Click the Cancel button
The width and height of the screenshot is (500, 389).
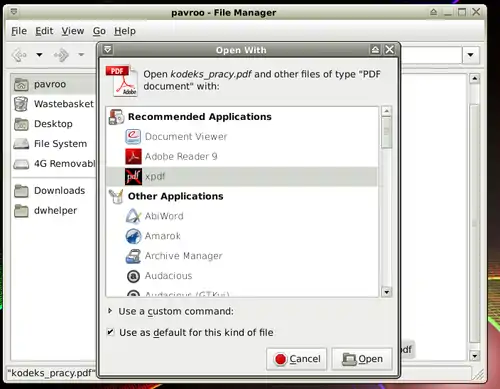tap(296, 359)
